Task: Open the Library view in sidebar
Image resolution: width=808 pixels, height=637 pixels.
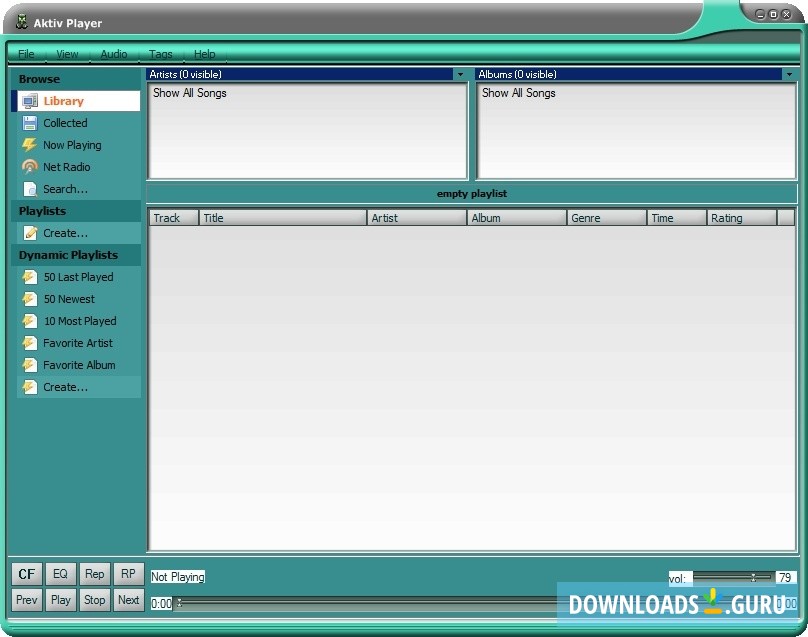Action: coord(63,100)
